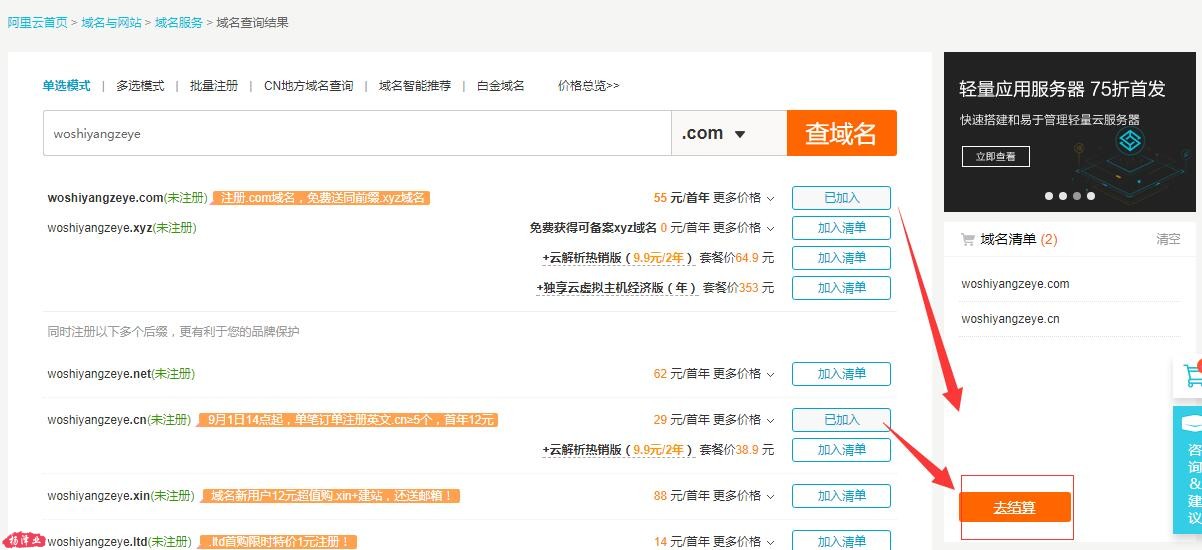Go to 域名与网站 breadcrumb
1202x550 pixels.
[x=111, y=22]
